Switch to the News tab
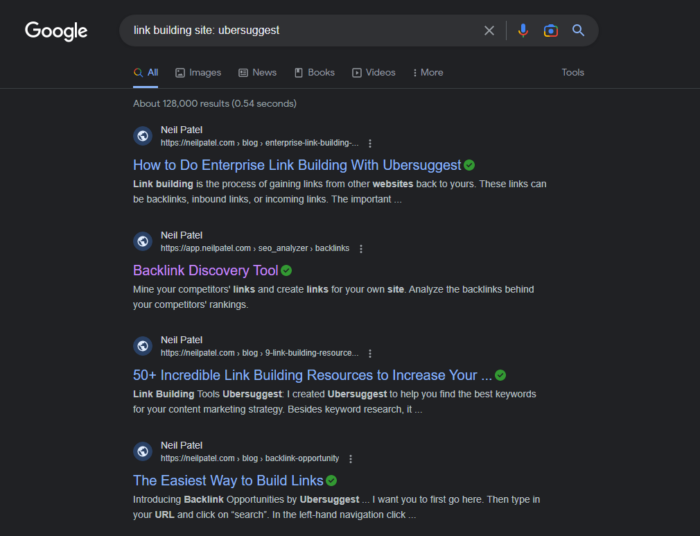Viewport: 700px width, 536px height. 258,72
